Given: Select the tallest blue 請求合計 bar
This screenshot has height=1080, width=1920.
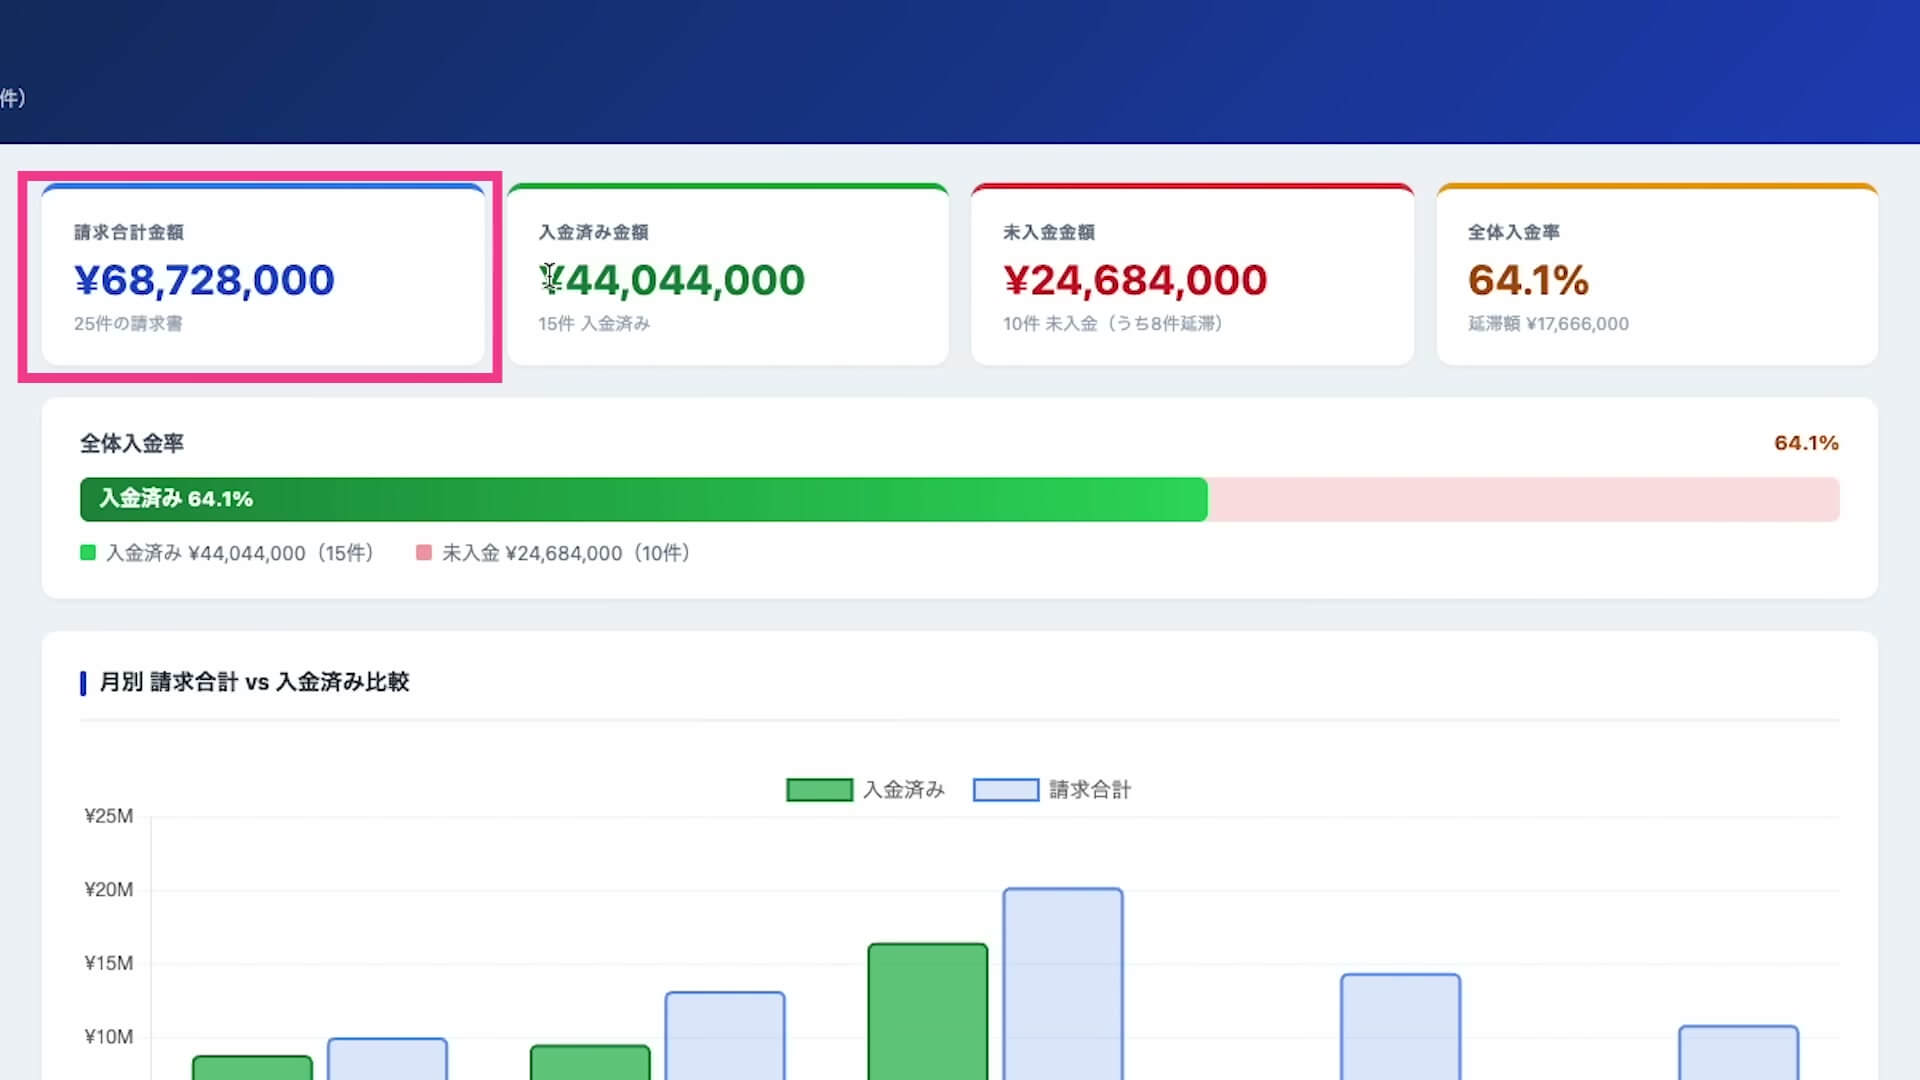Looking at the screenshot, I should point(1063,984).
